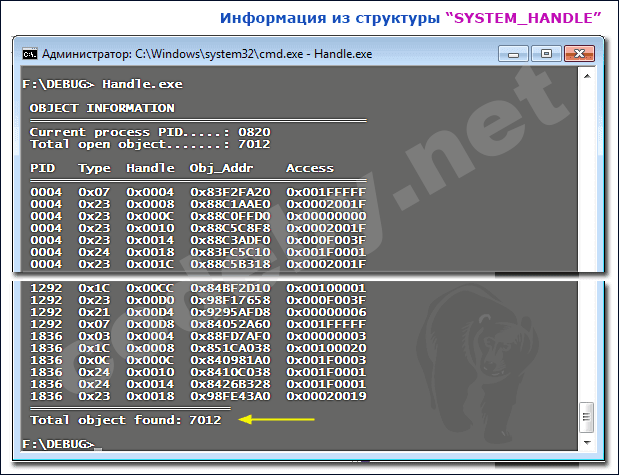The image size is (619, 475).
Task: Minimize the cmd.exe window
Action: 513,54
